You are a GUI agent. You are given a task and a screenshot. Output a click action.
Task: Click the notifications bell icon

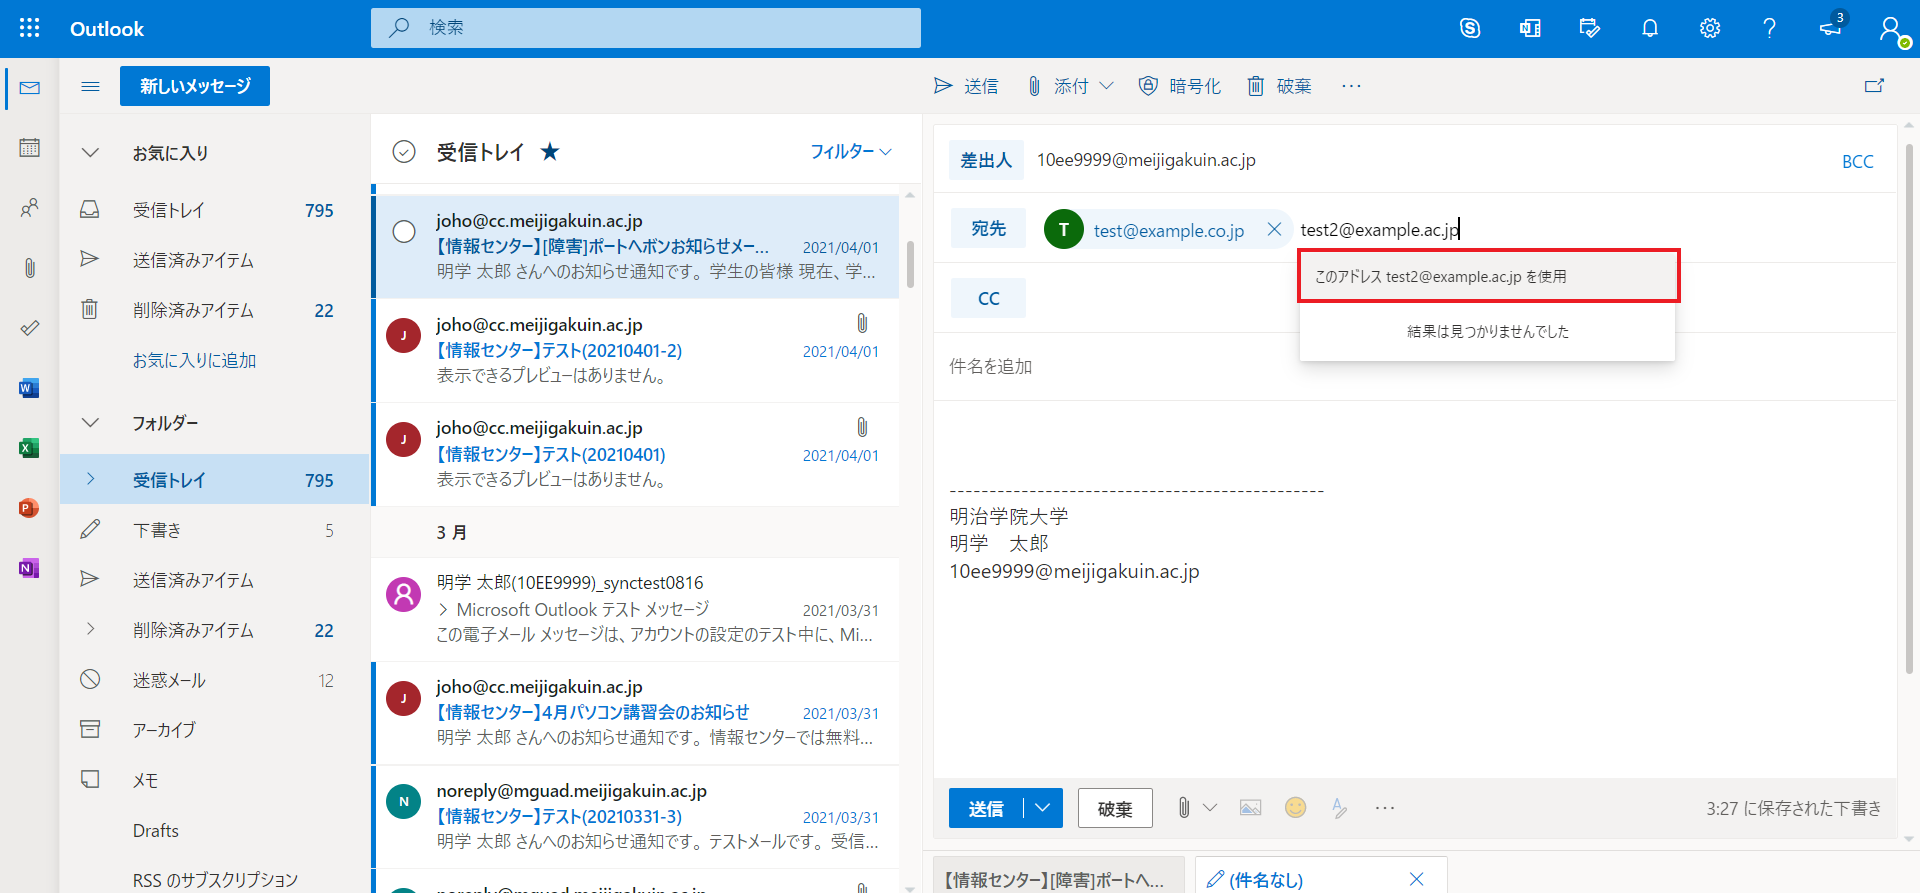click(x=1649, y=28)
